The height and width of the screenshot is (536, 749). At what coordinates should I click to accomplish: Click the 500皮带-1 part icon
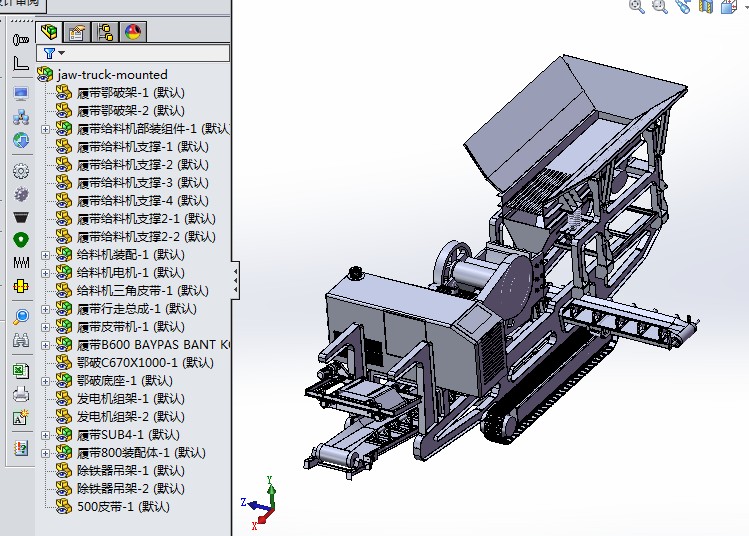64,507
